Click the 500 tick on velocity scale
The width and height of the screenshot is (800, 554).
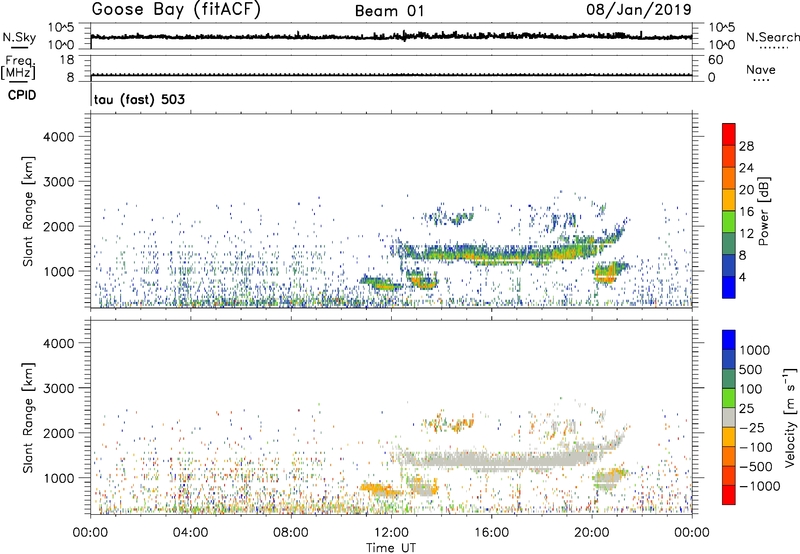tap(751, 369)
